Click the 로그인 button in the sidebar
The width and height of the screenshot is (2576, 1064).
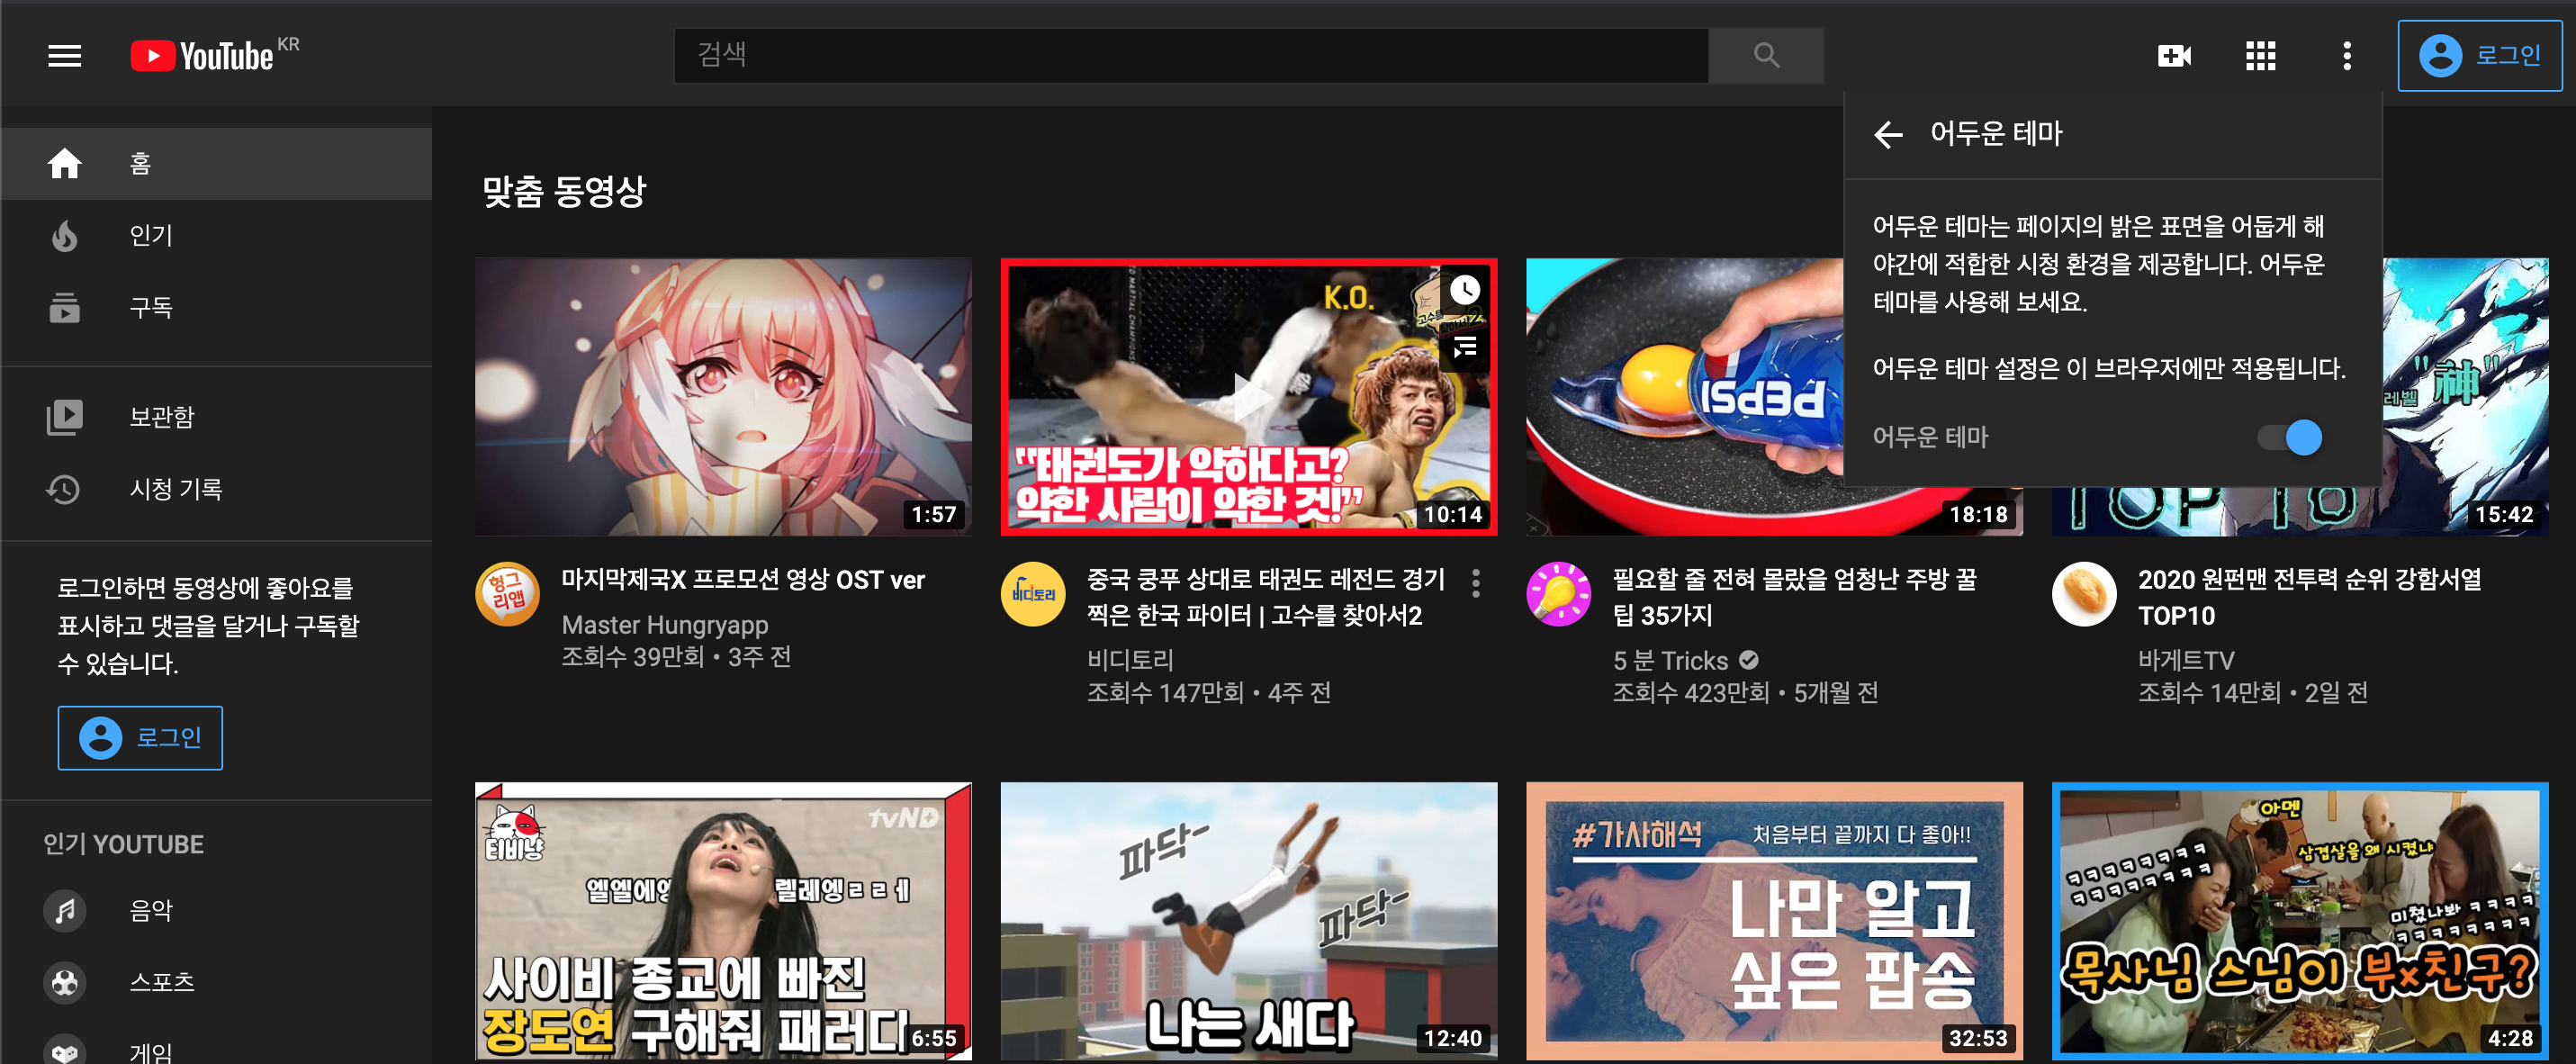click(140, 738)
